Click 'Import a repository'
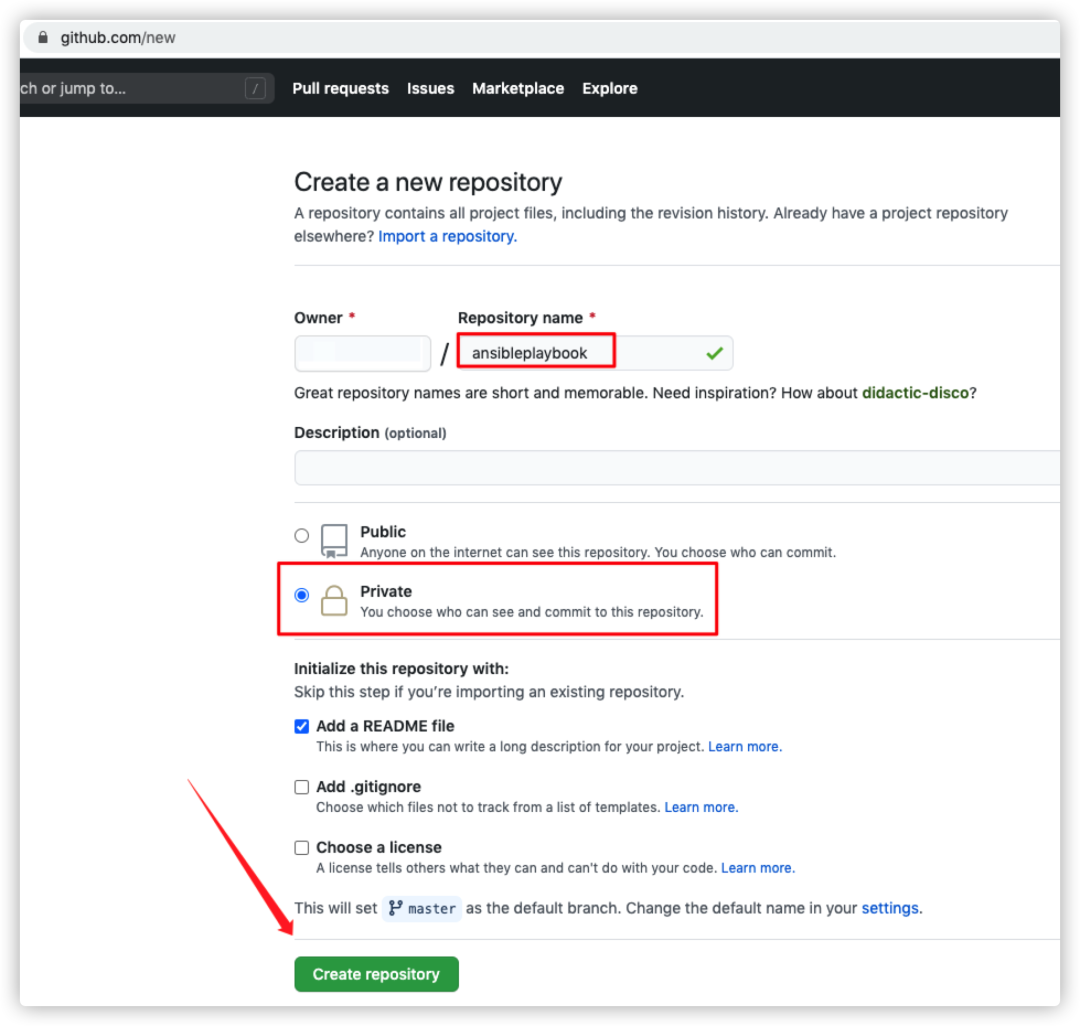This screenshot has height=1026, width=1080. [446, 236]
